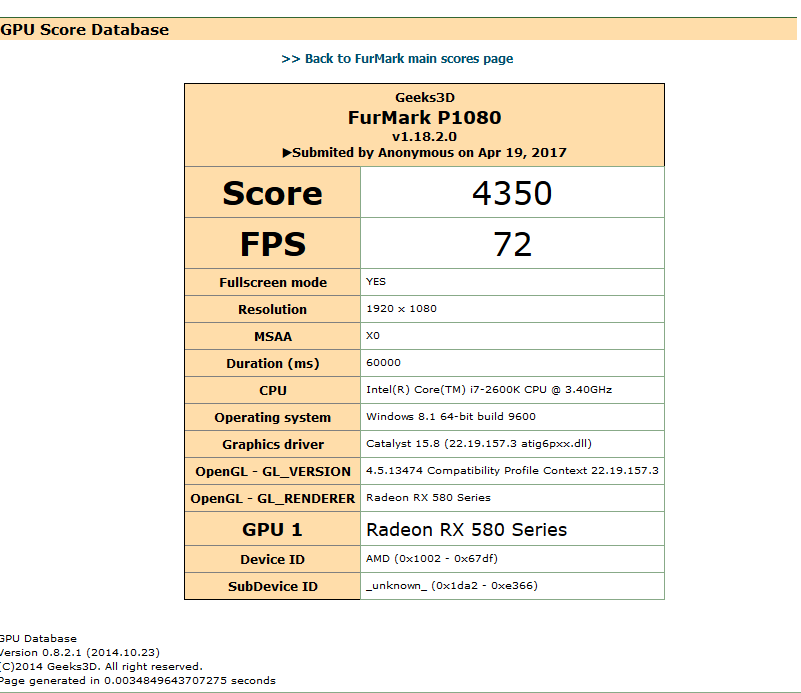Select the Intel Core i7-2600K CPU value
Image resolution: width=801 pixels, height=693 pixels.
point(489,390)
